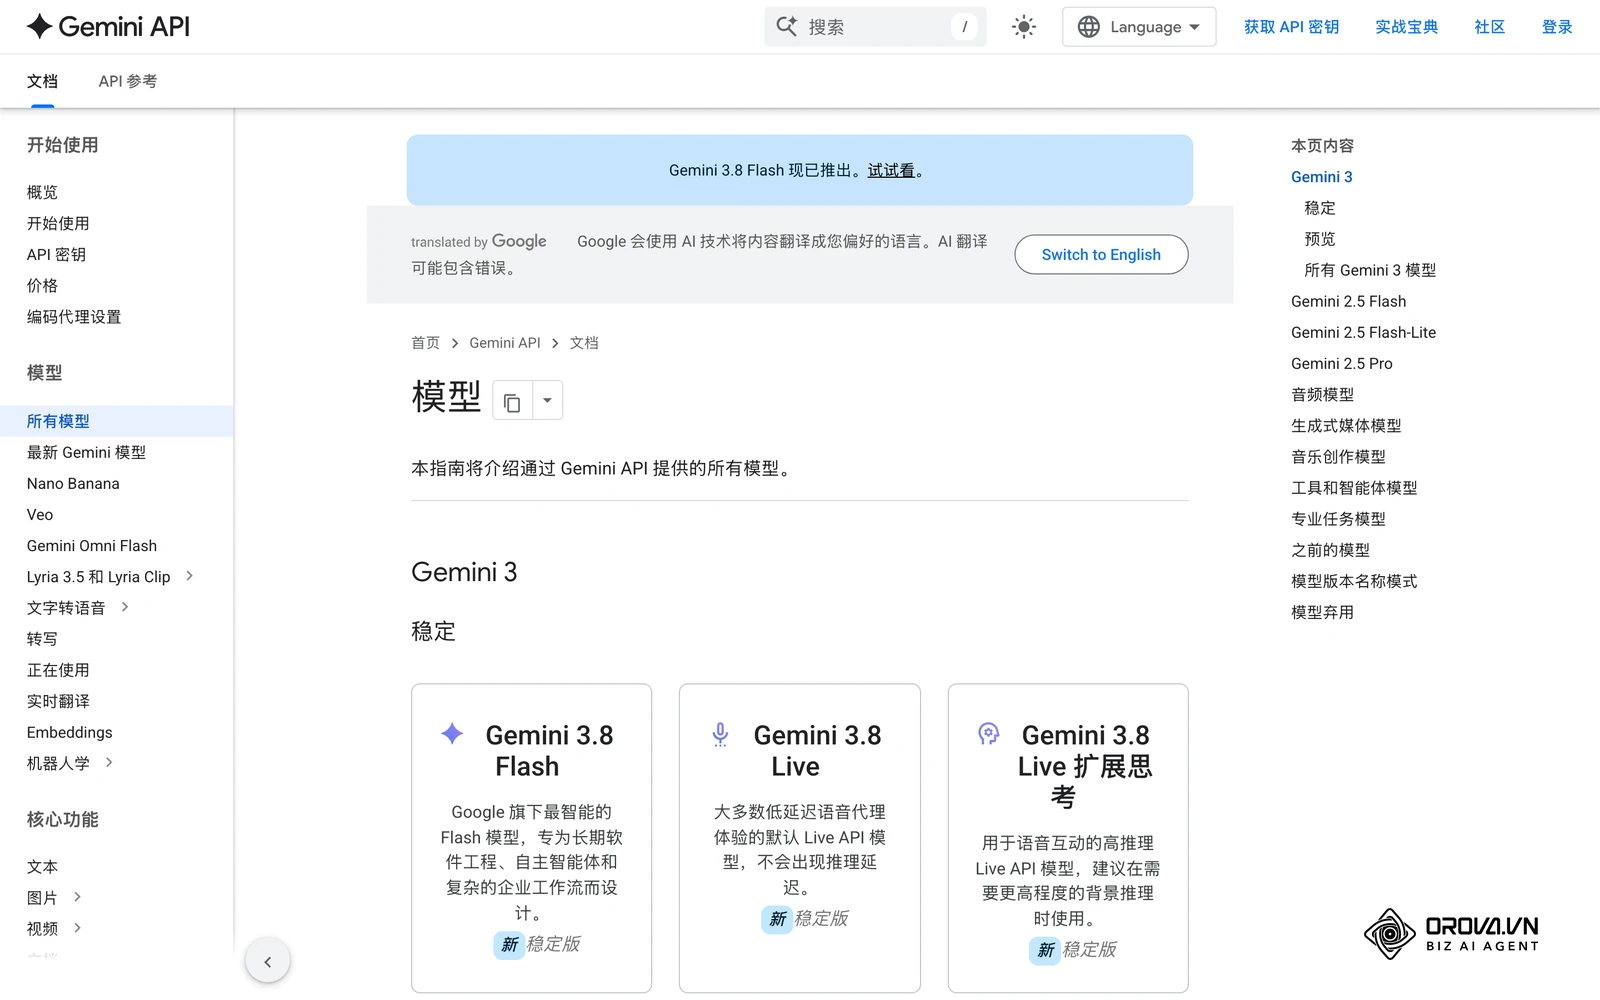Click 首页 in the breadcrumb
This screenshot has width=1600, height=1000.
425,343
